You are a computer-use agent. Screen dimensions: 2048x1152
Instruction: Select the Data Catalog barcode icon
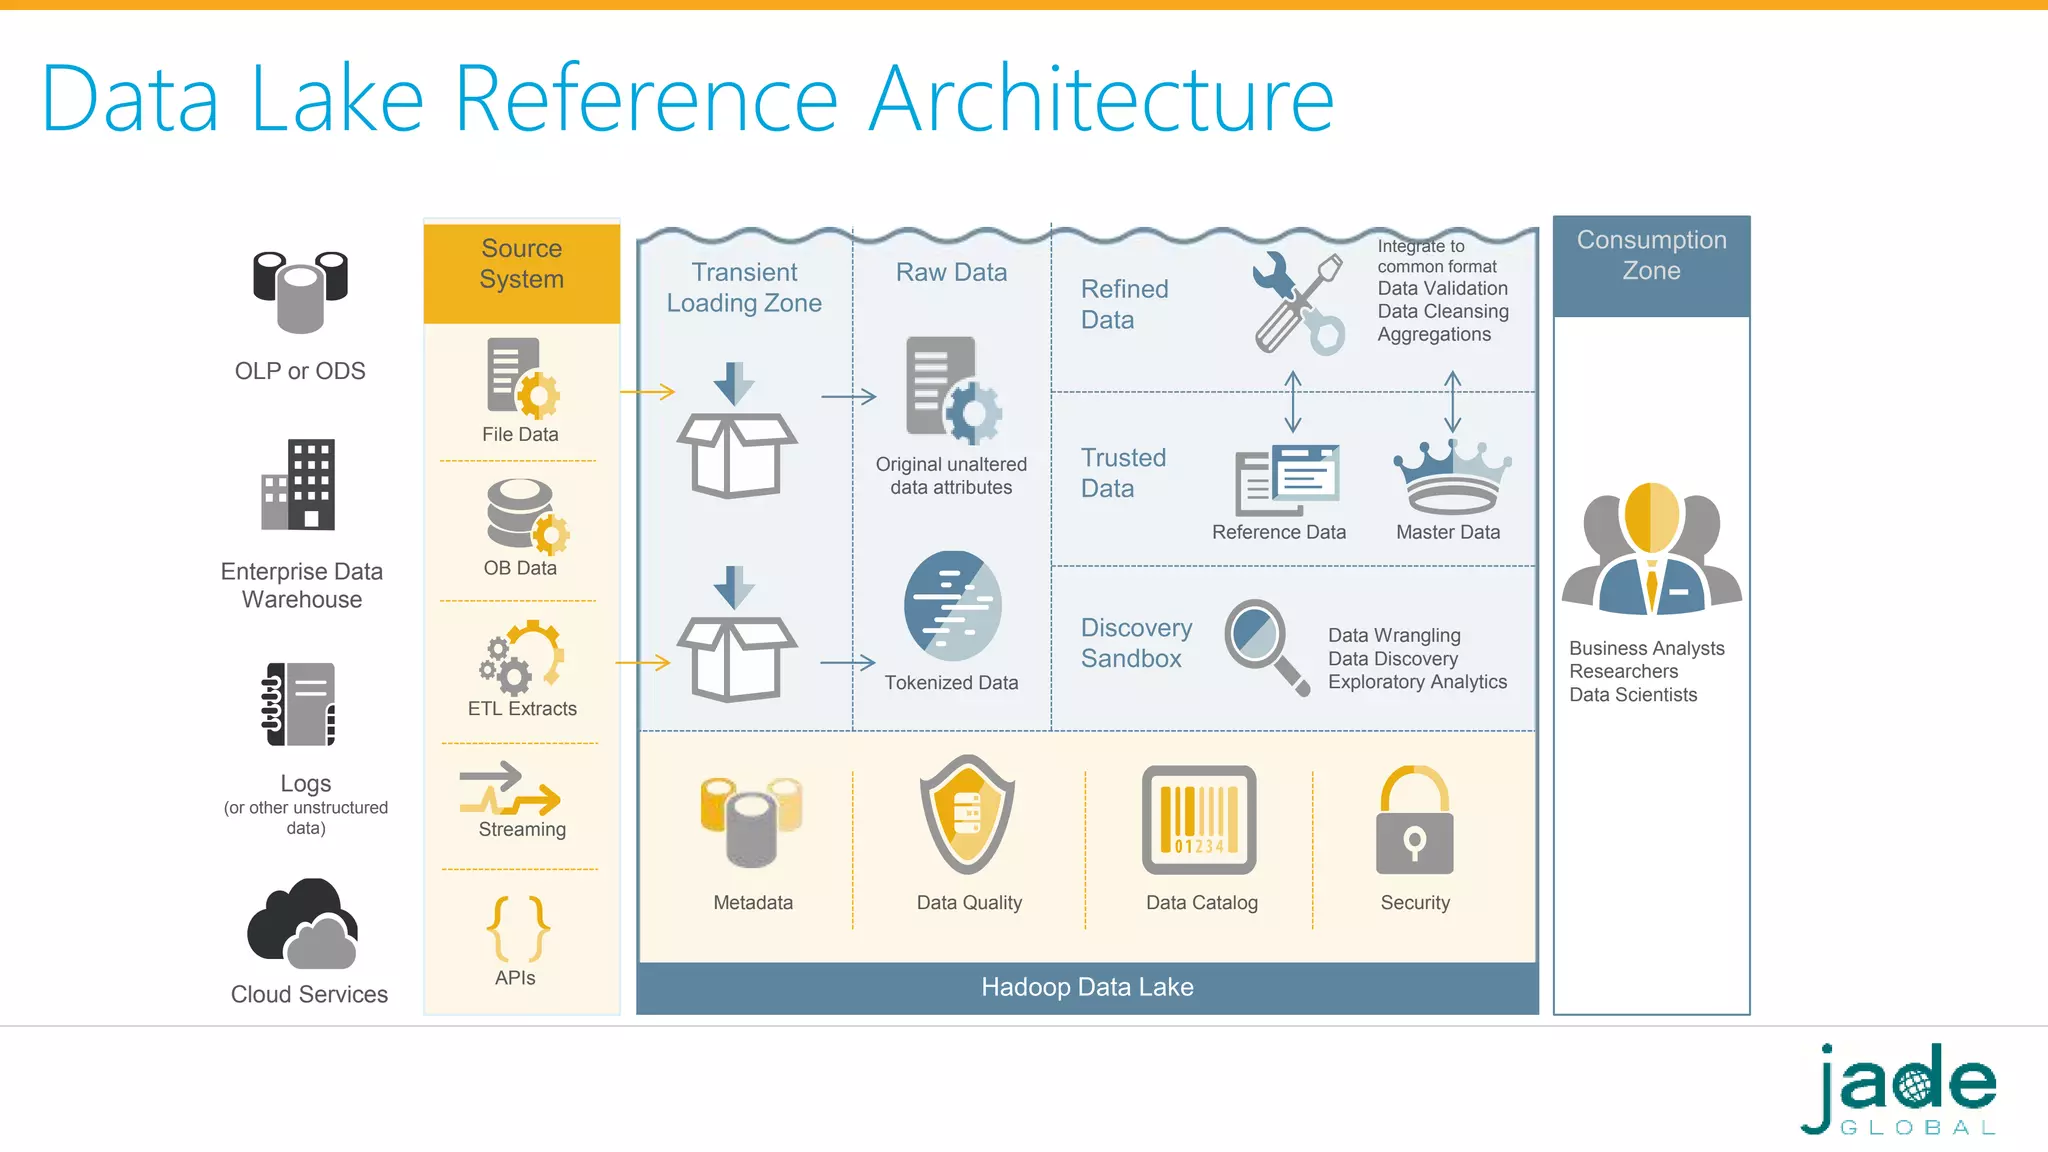pos(1199,820)
